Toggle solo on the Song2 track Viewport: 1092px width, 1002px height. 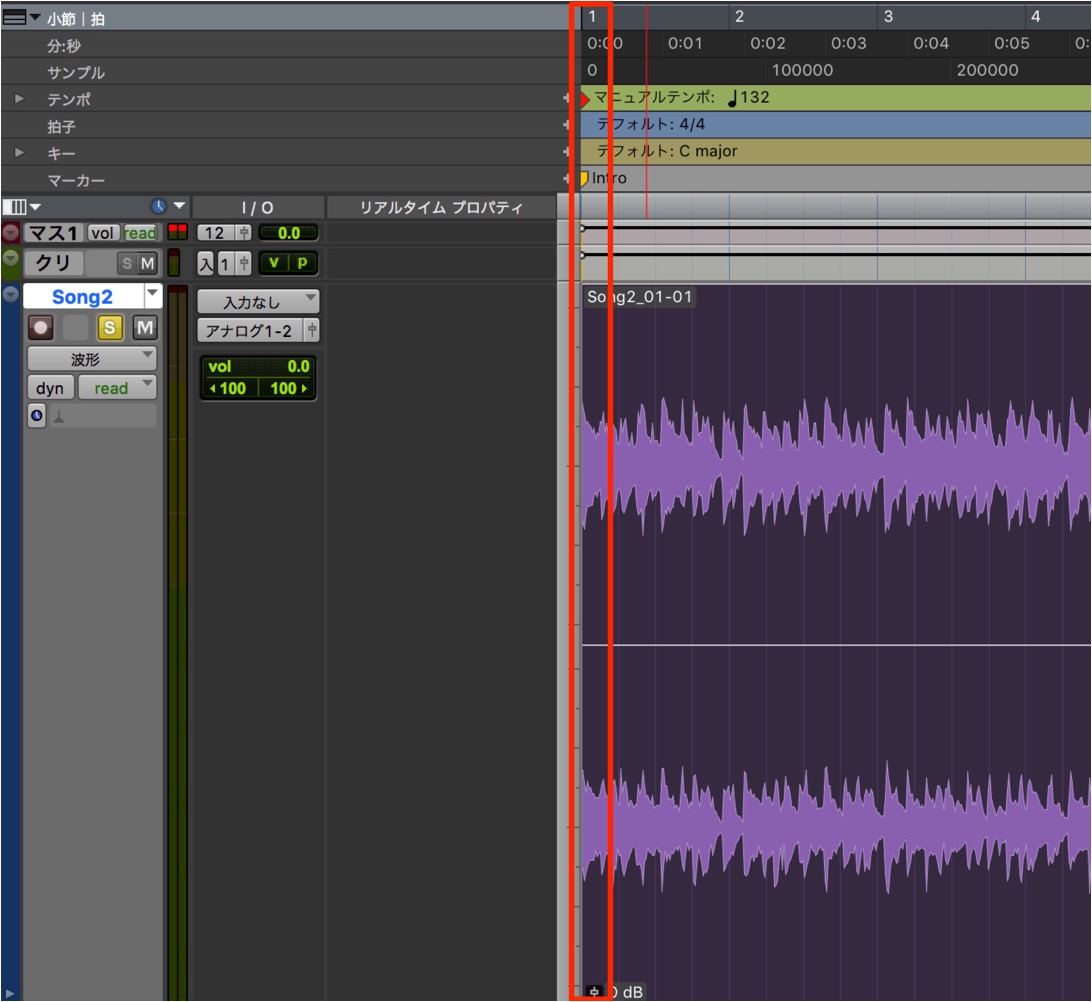[109, 327]
